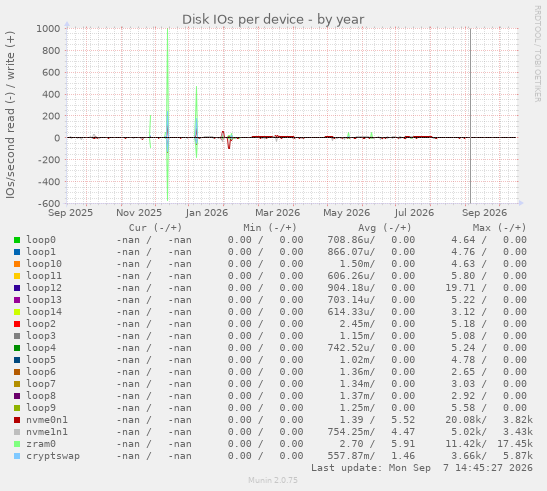Select the loop1 legend label
The image size is (547, 491).
[x=41, y=252]
